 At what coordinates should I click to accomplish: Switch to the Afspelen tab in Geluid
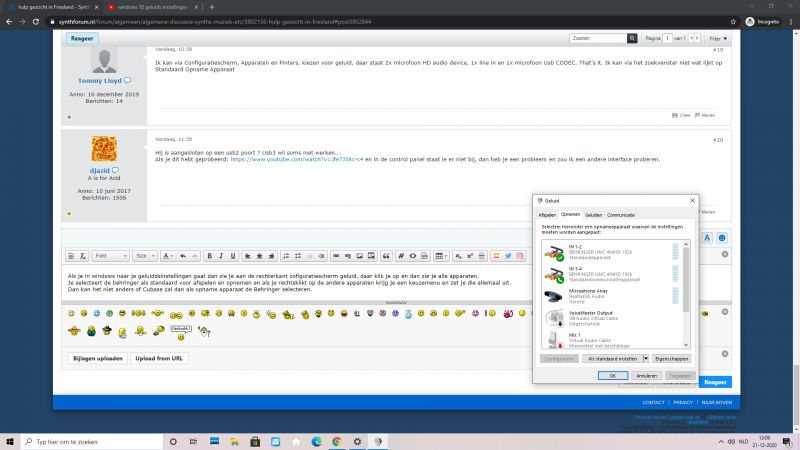click(547, 215)
